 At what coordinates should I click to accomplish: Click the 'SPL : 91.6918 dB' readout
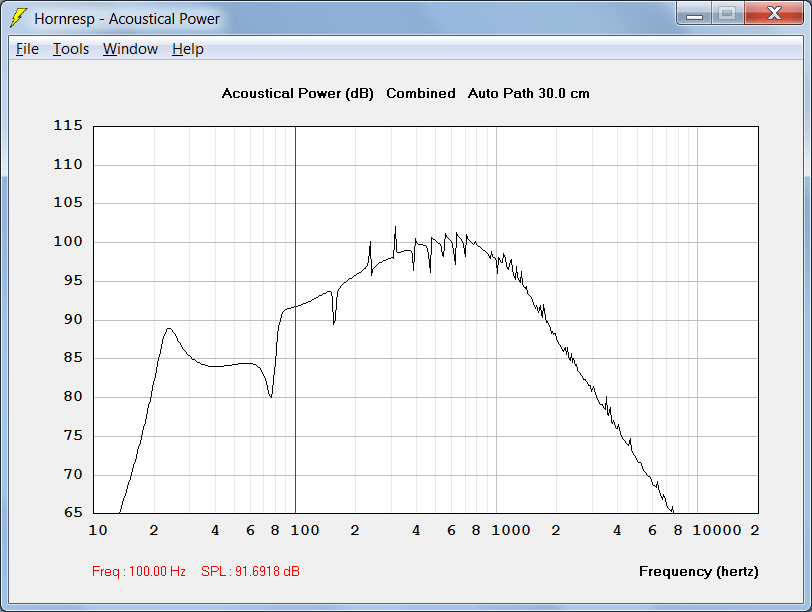tap(250, 571)
